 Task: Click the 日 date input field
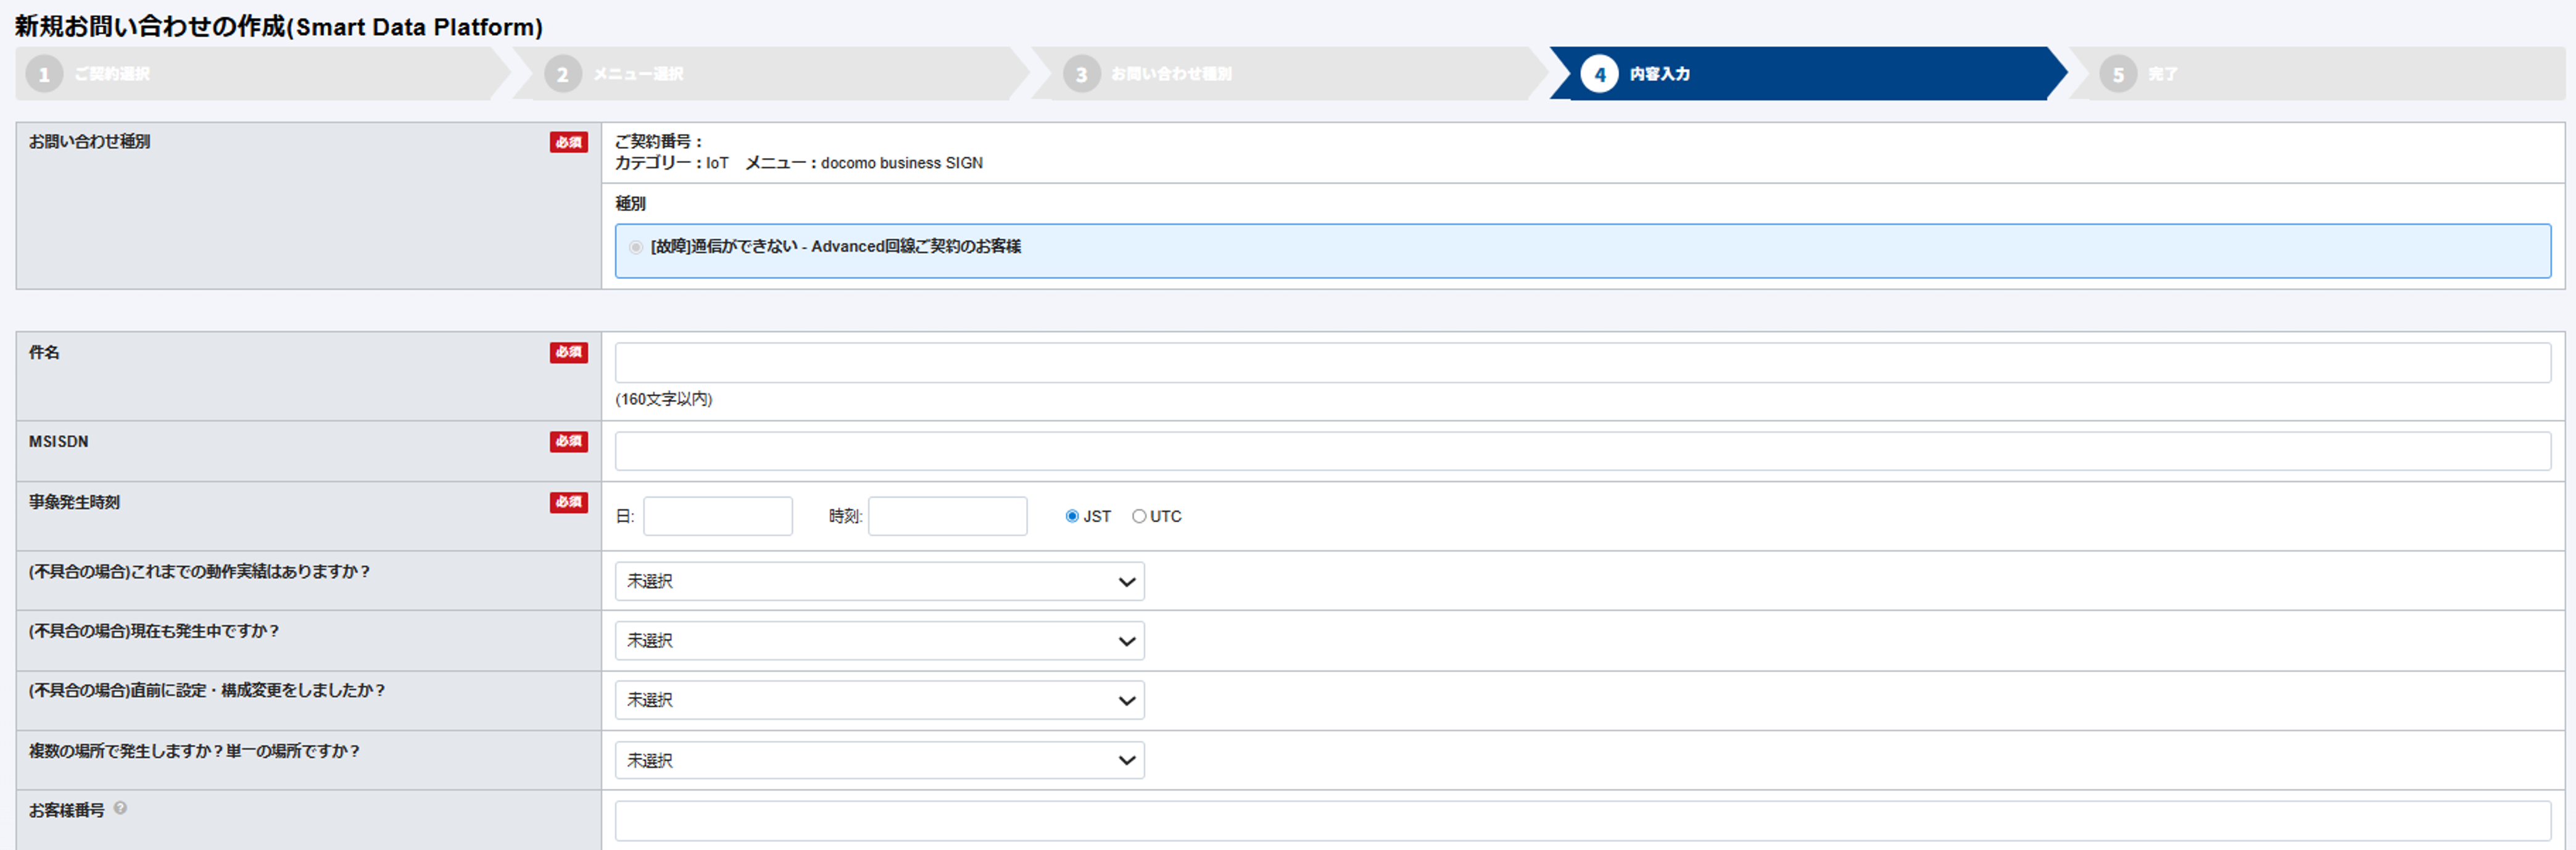pyautogui.click(x=717, y=516)
